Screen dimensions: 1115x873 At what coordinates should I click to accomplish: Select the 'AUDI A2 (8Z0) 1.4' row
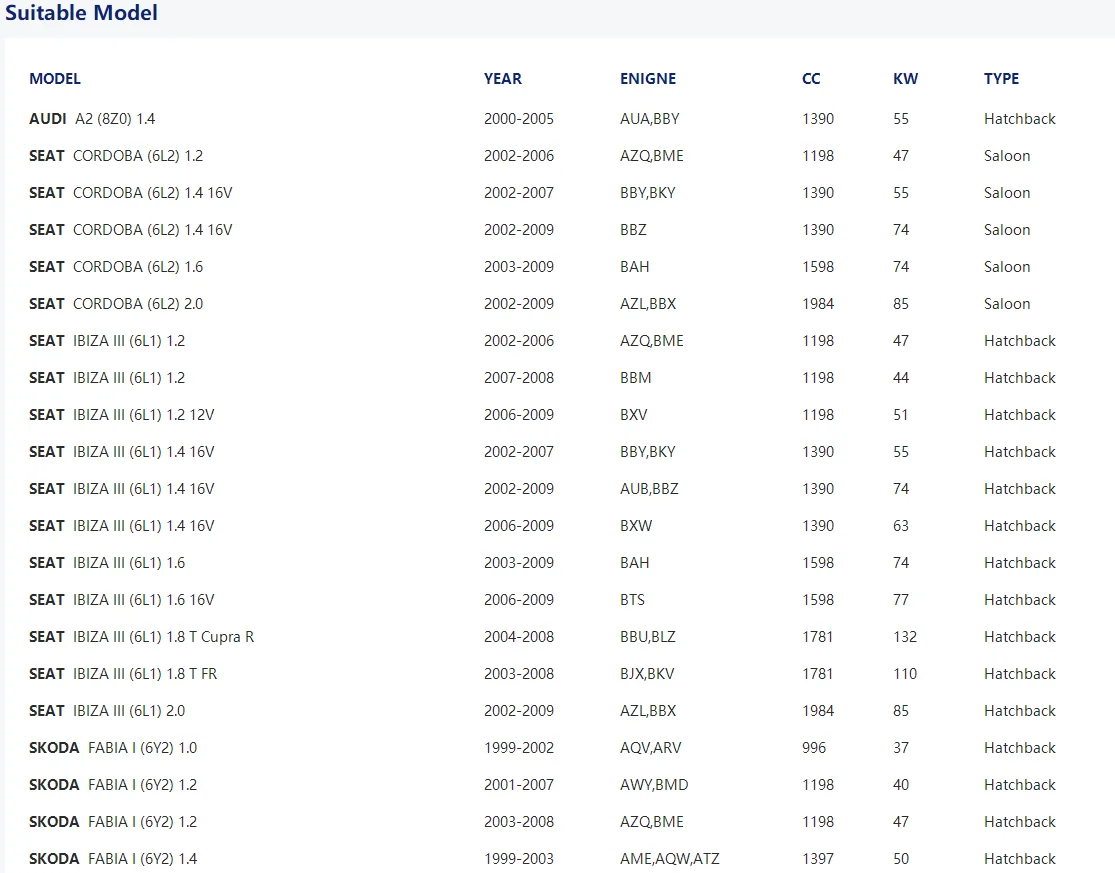pyautogui.click(x=543, y=119)
